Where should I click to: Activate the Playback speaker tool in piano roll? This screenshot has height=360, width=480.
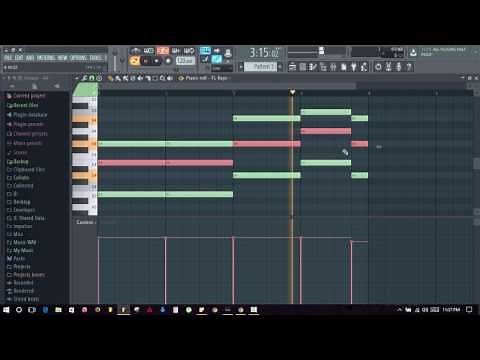[x=170, y=78]
